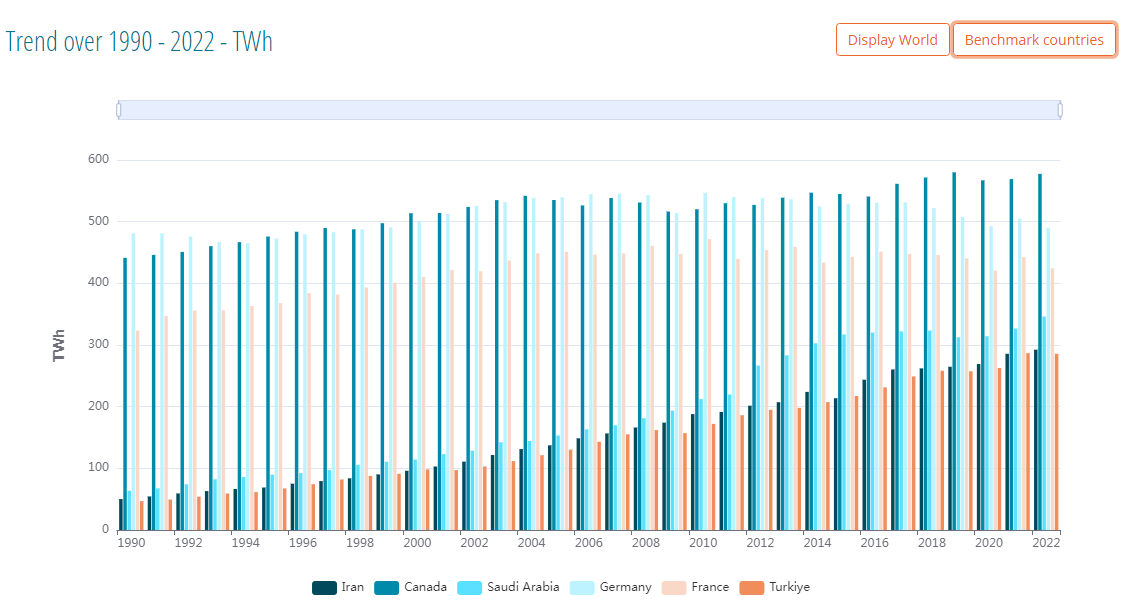Click the Turkiye legend color swatch
This screenshot has height=609, width=1127.
click(x=752, y=588)
